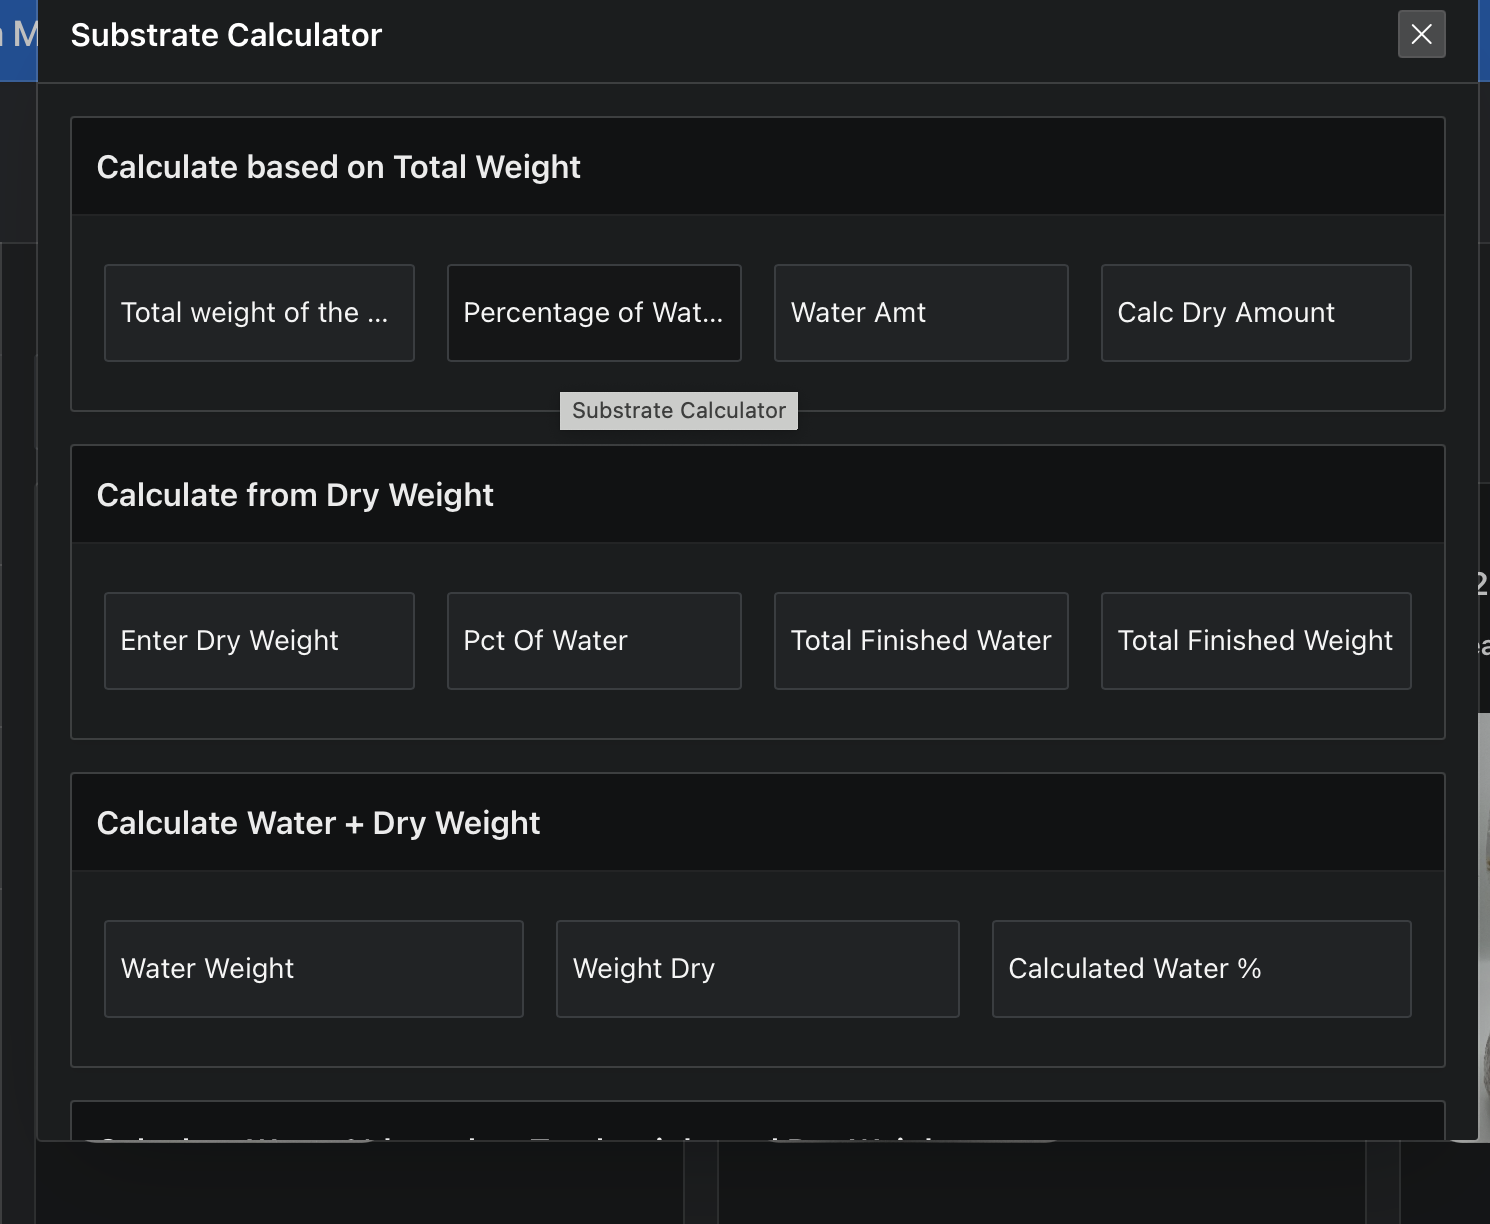The image size is (1490, 1224).
Task: Select the Total Finished Weight field
Action: coord(1255,640)
